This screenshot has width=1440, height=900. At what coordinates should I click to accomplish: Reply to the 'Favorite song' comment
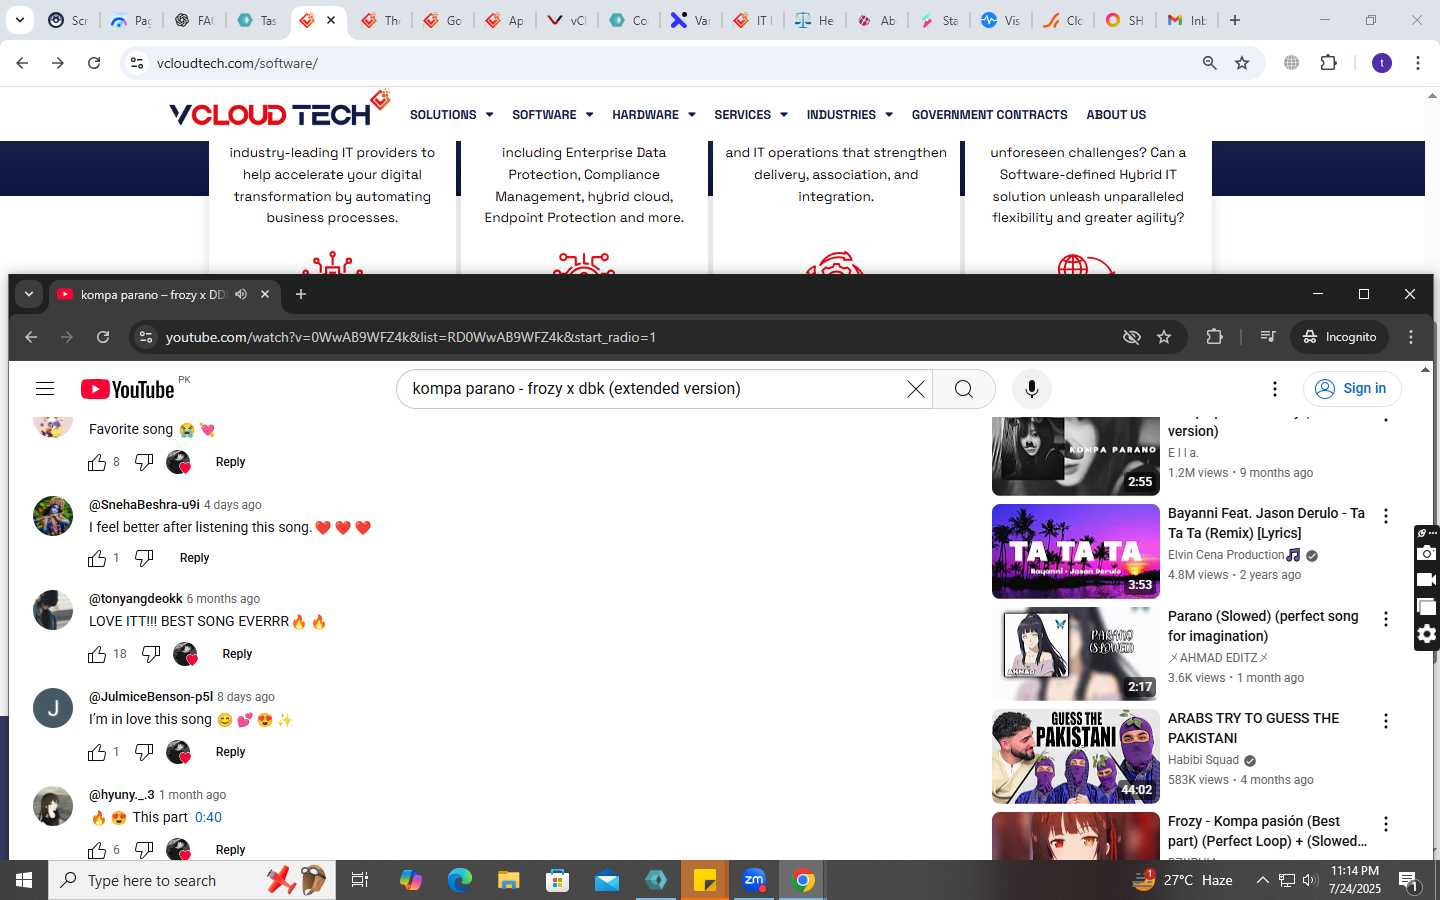coord(230,462)
